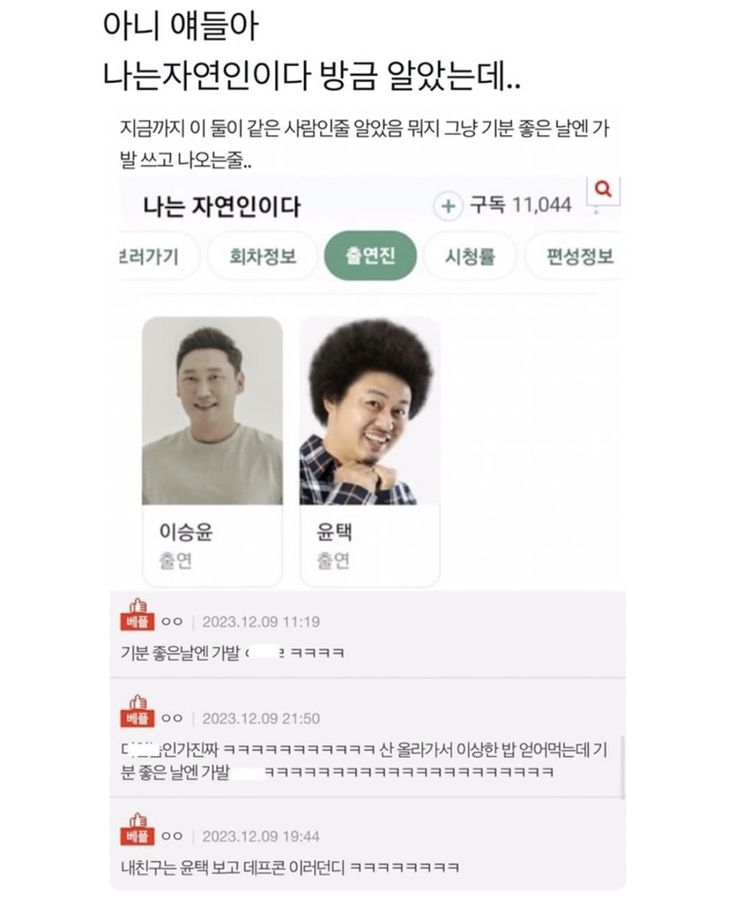Click the comment scrollbar beside the 21:50 comment

(623, 767)
